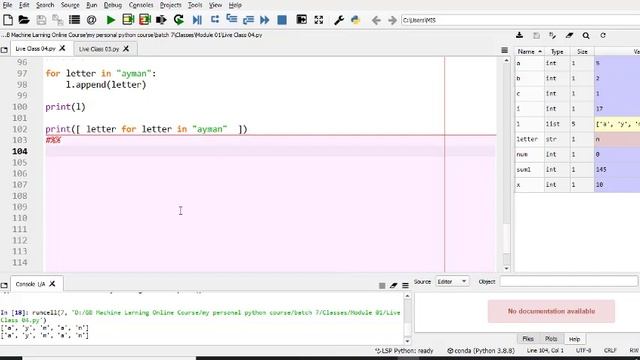Close the Live Class 04.py tab

(x=62, y=48)
